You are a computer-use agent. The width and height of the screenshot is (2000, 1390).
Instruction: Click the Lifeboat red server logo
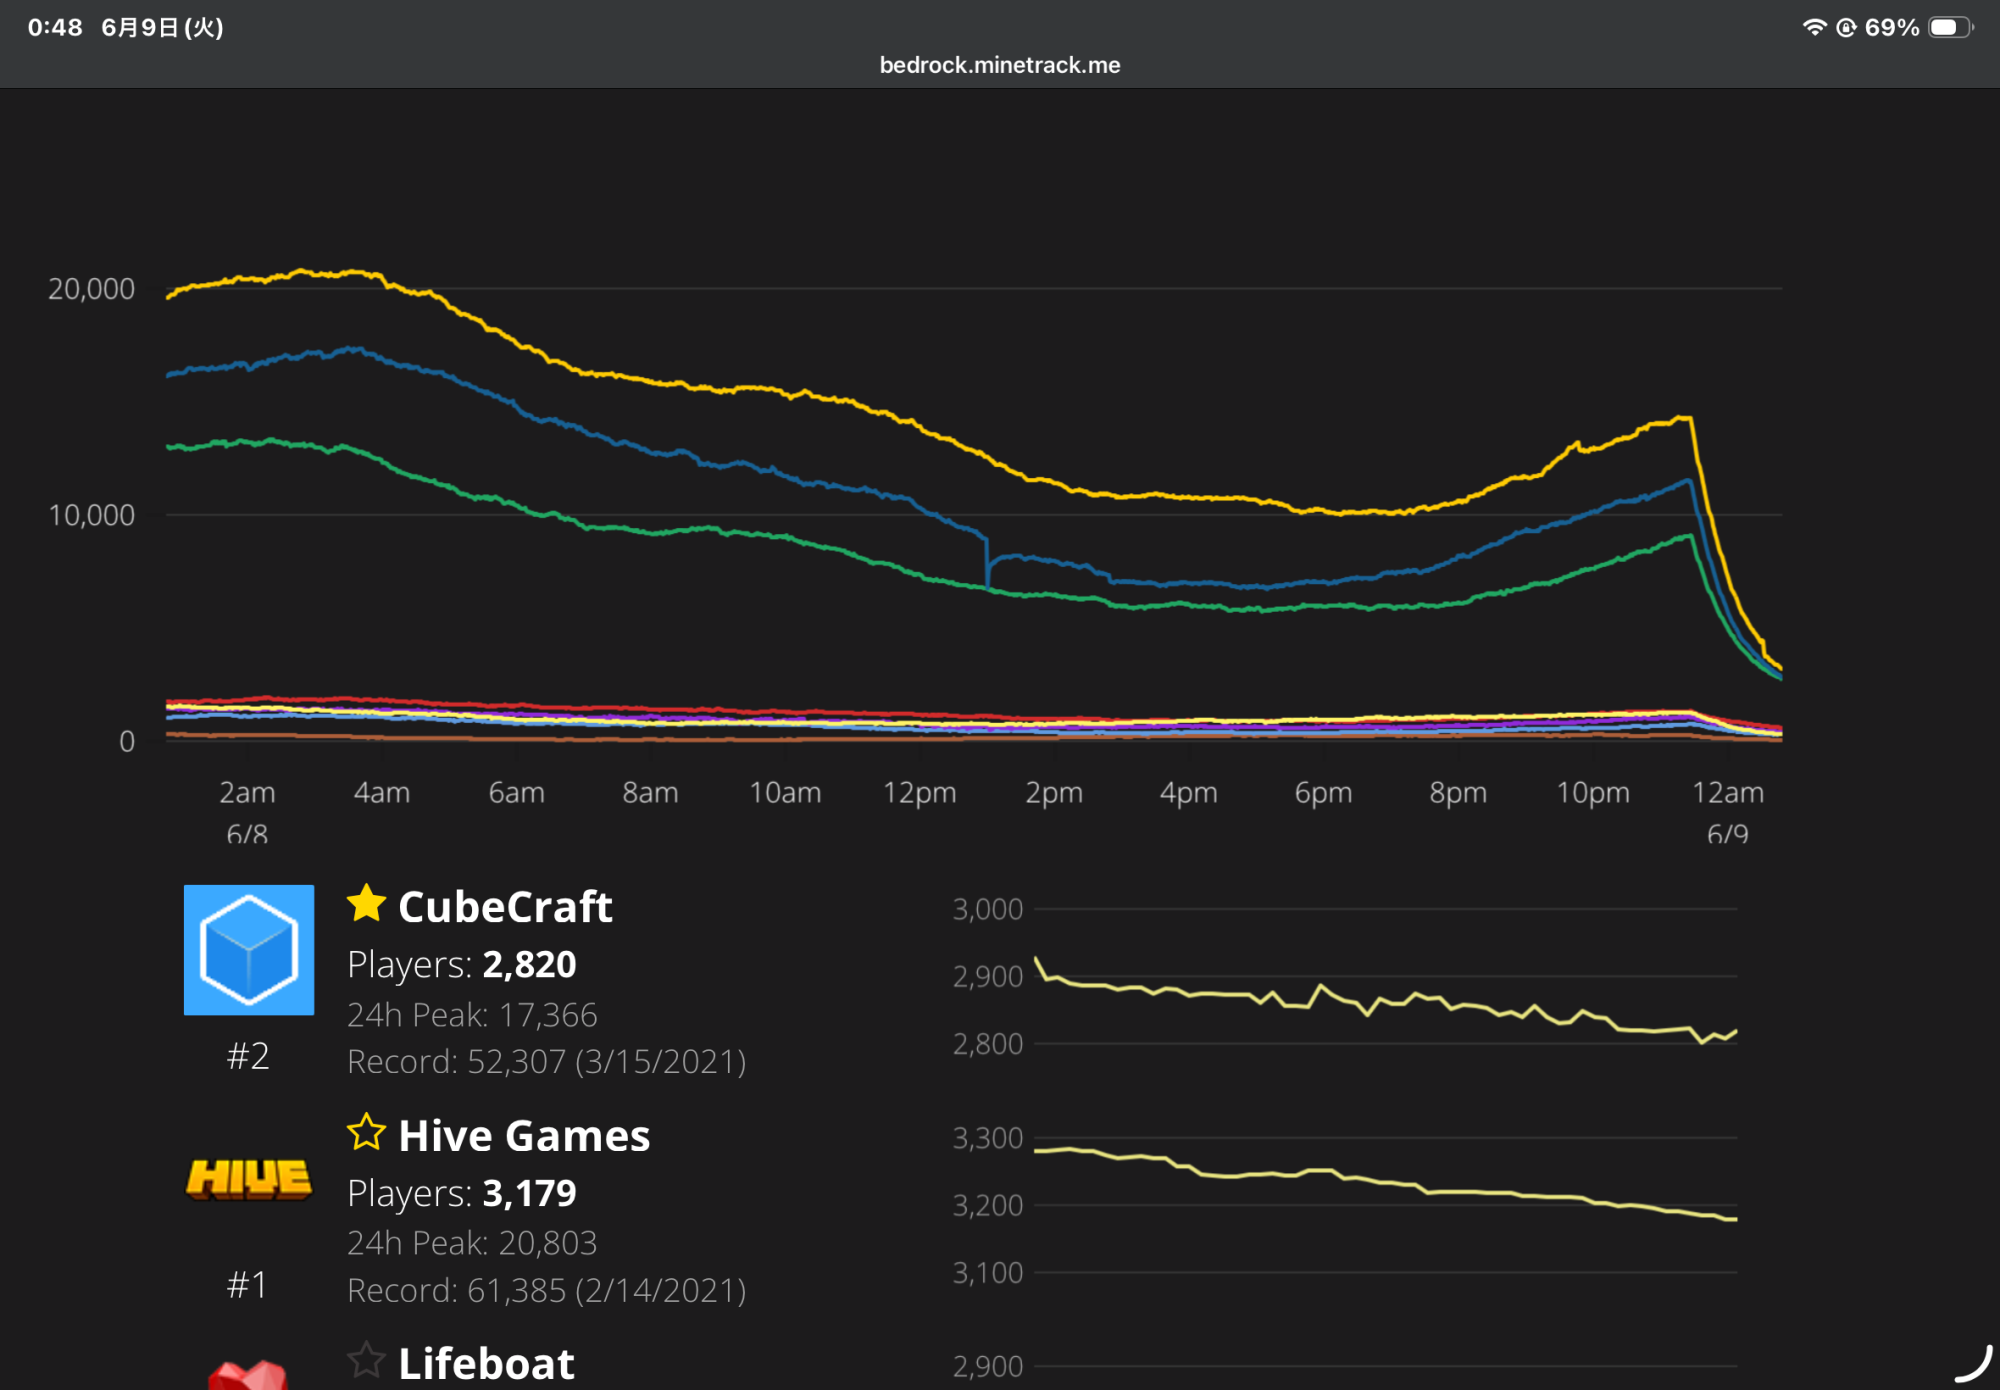click(x=248, y=1375)
